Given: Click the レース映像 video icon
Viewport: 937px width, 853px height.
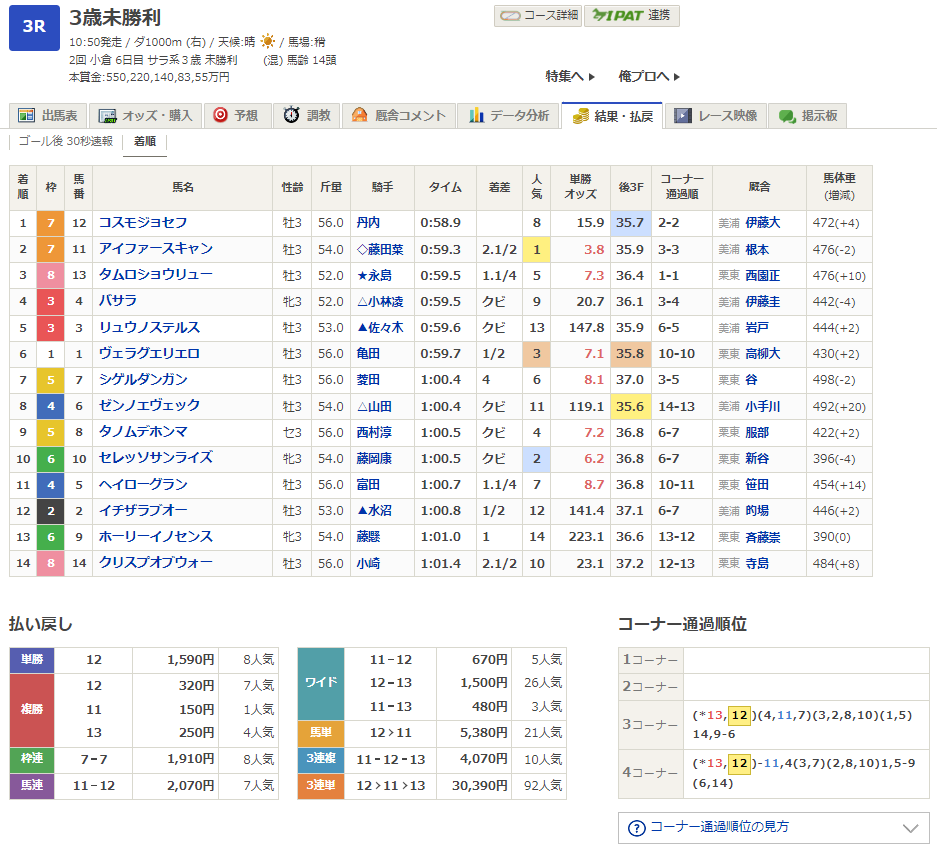Looking at the screenshot, I should pyautogui.click(x=683, y=116).
